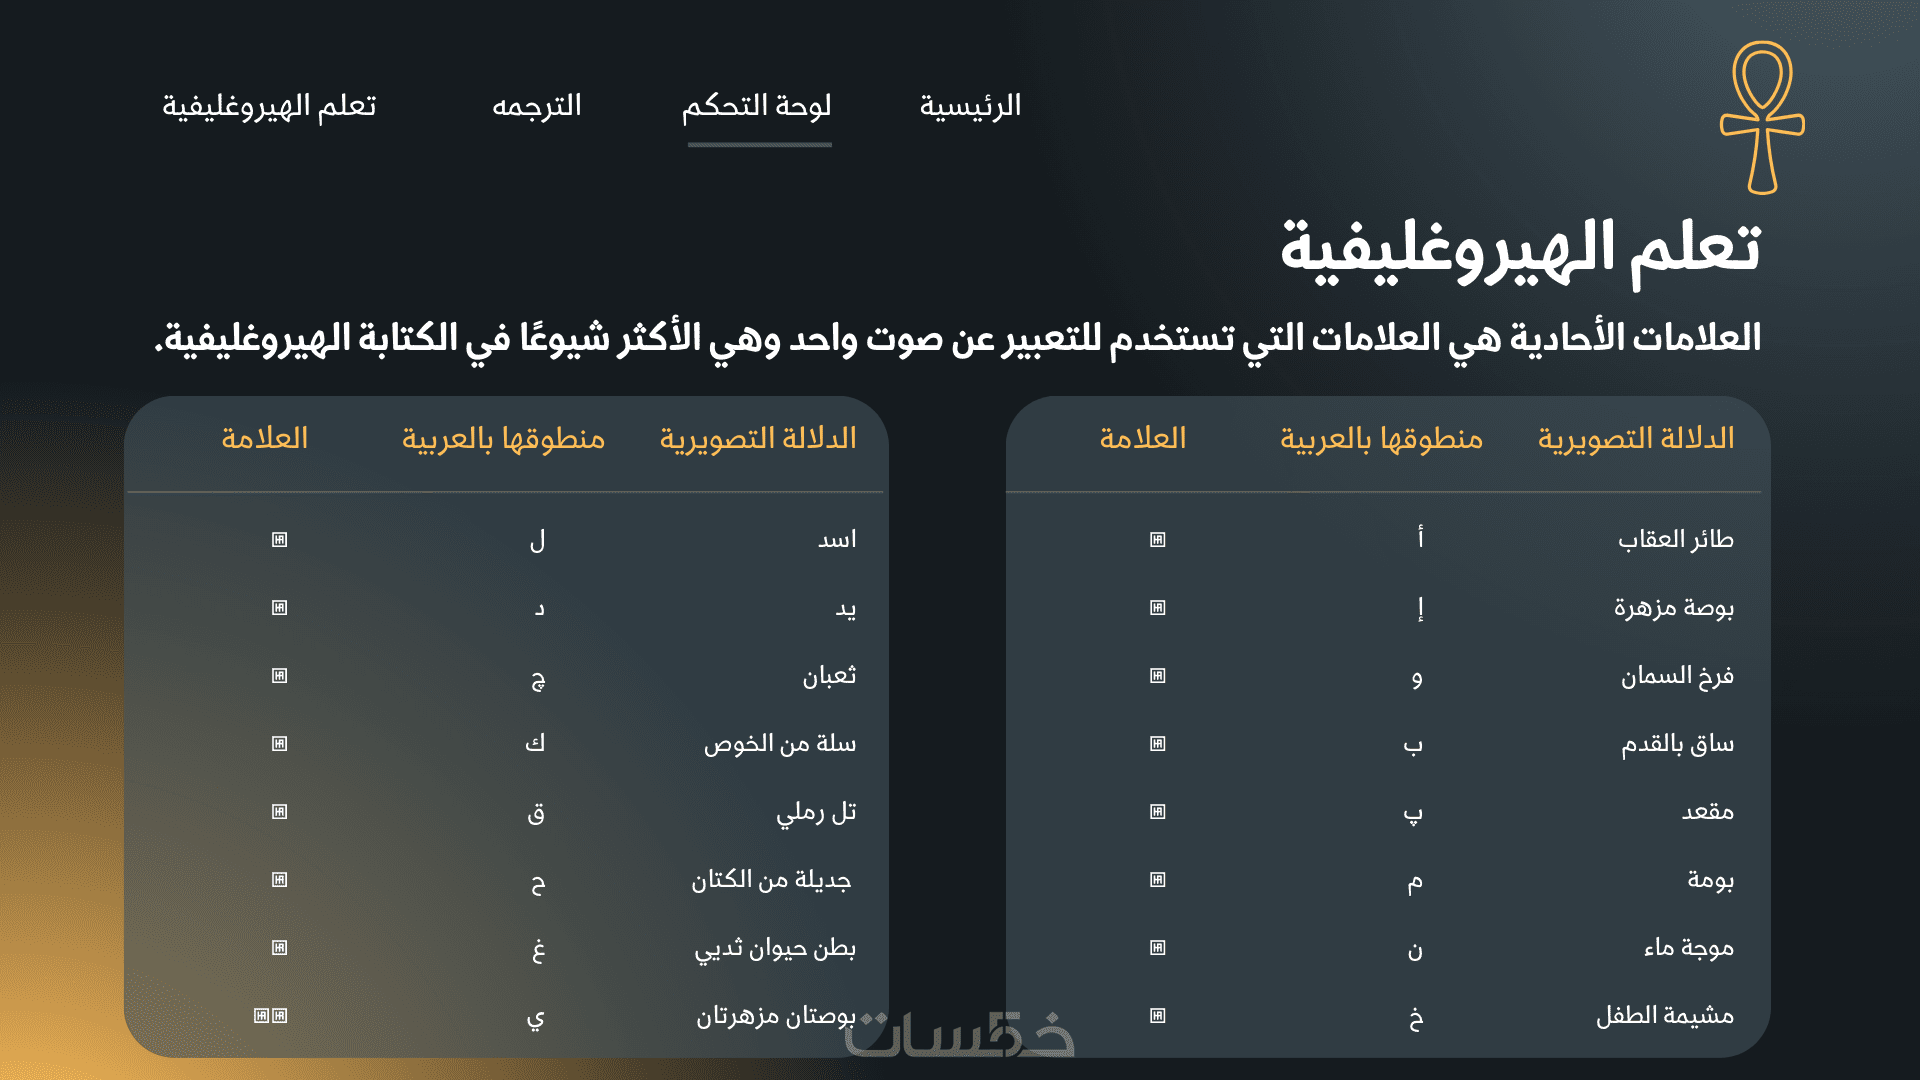This screenshot has width=1920, height=1080.
Task: Switch to لوحة التحكم tab
Action: (757, 106)
